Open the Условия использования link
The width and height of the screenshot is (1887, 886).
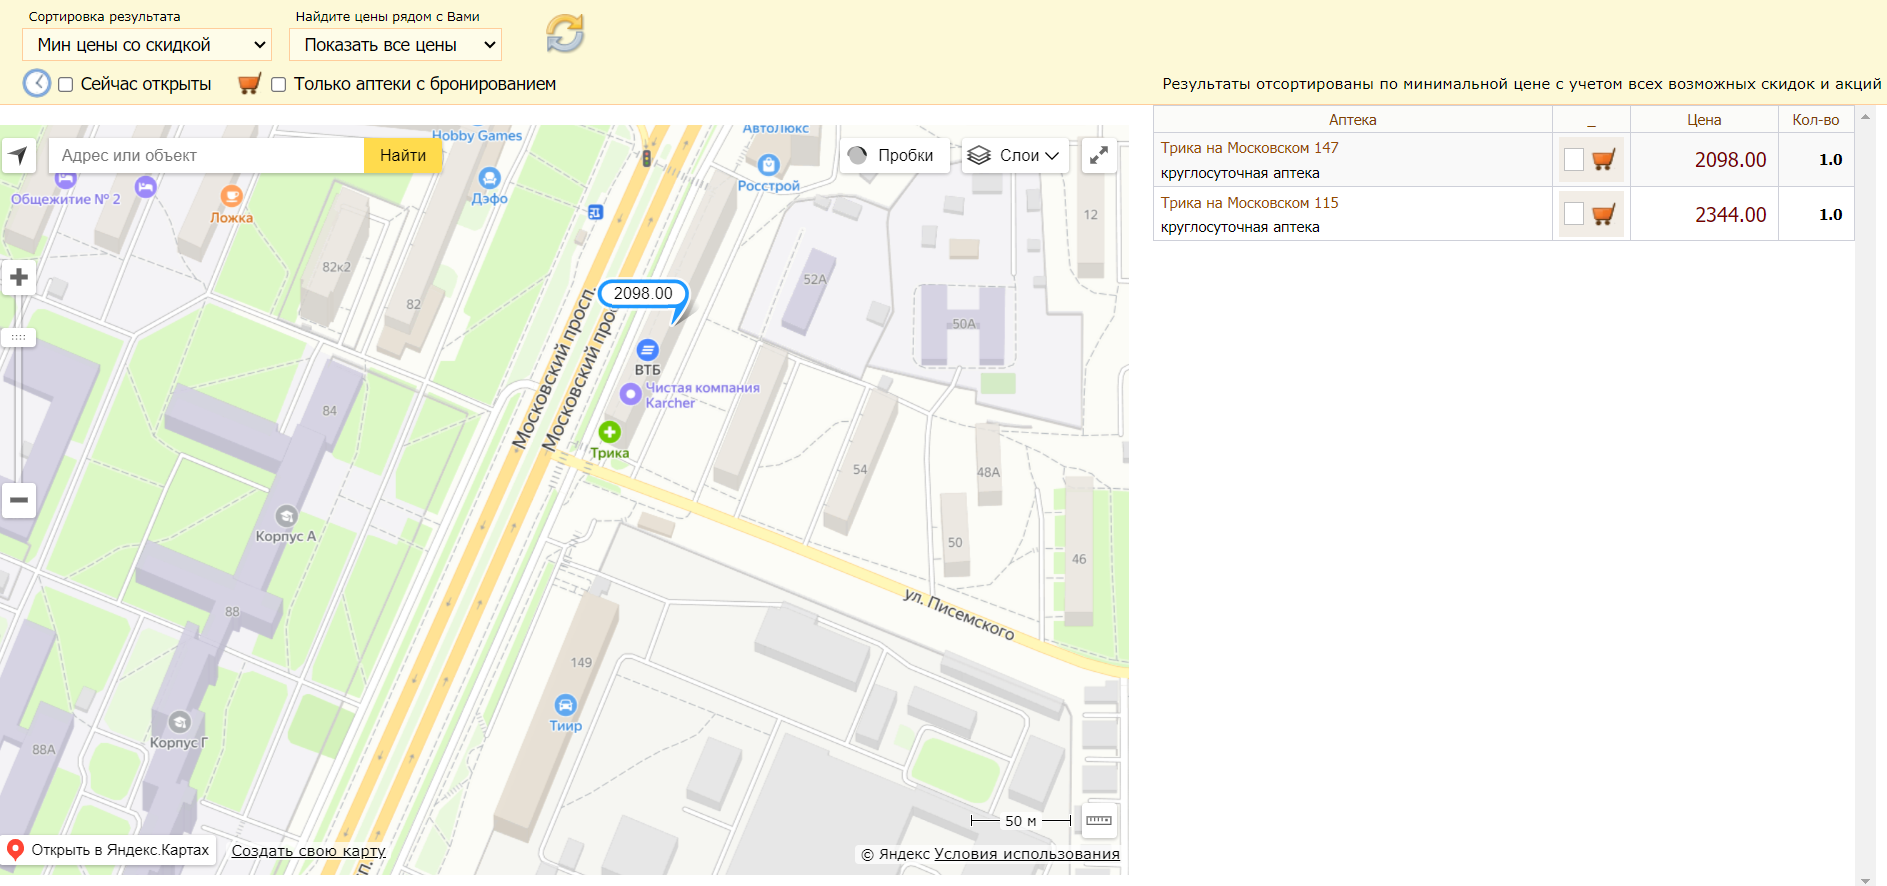pos(1027,854)
